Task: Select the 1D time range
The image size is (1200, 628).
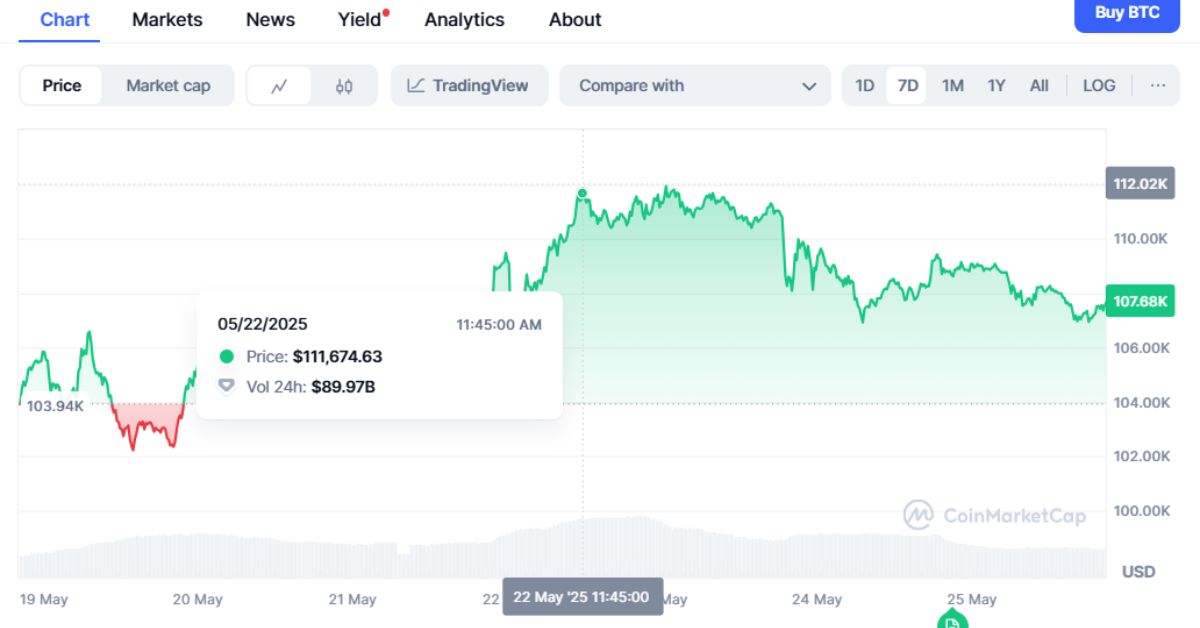Action: (x=865, y=86)
